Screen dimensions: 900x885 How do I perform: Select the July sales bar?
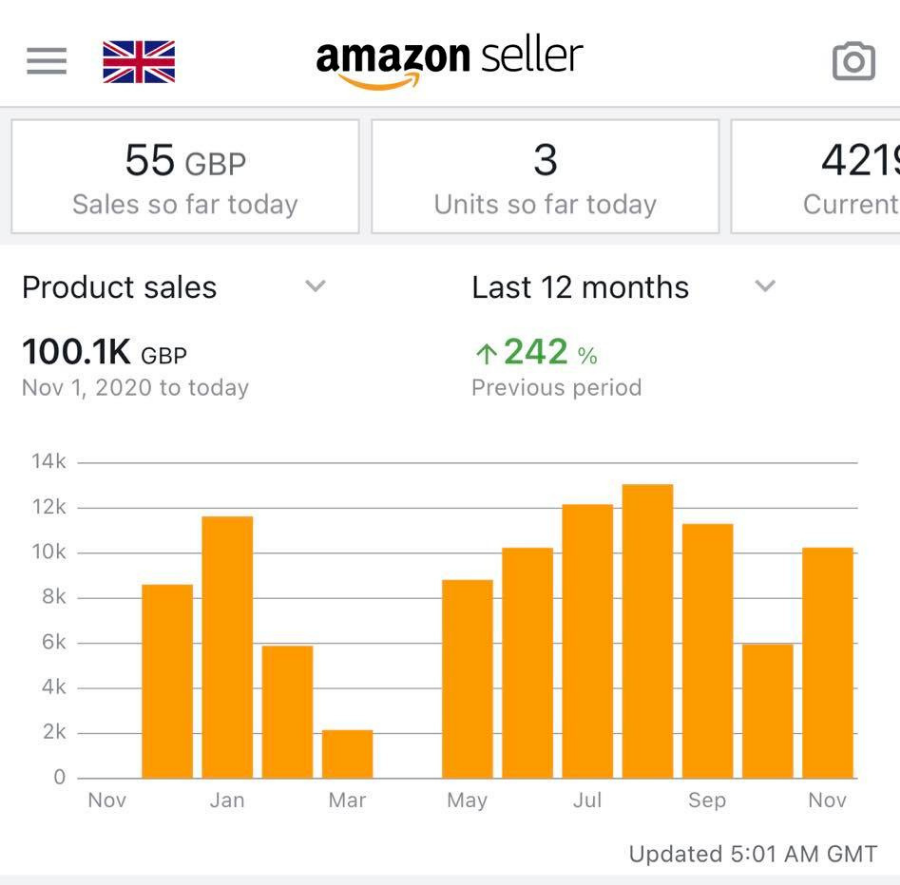point(587,641)
